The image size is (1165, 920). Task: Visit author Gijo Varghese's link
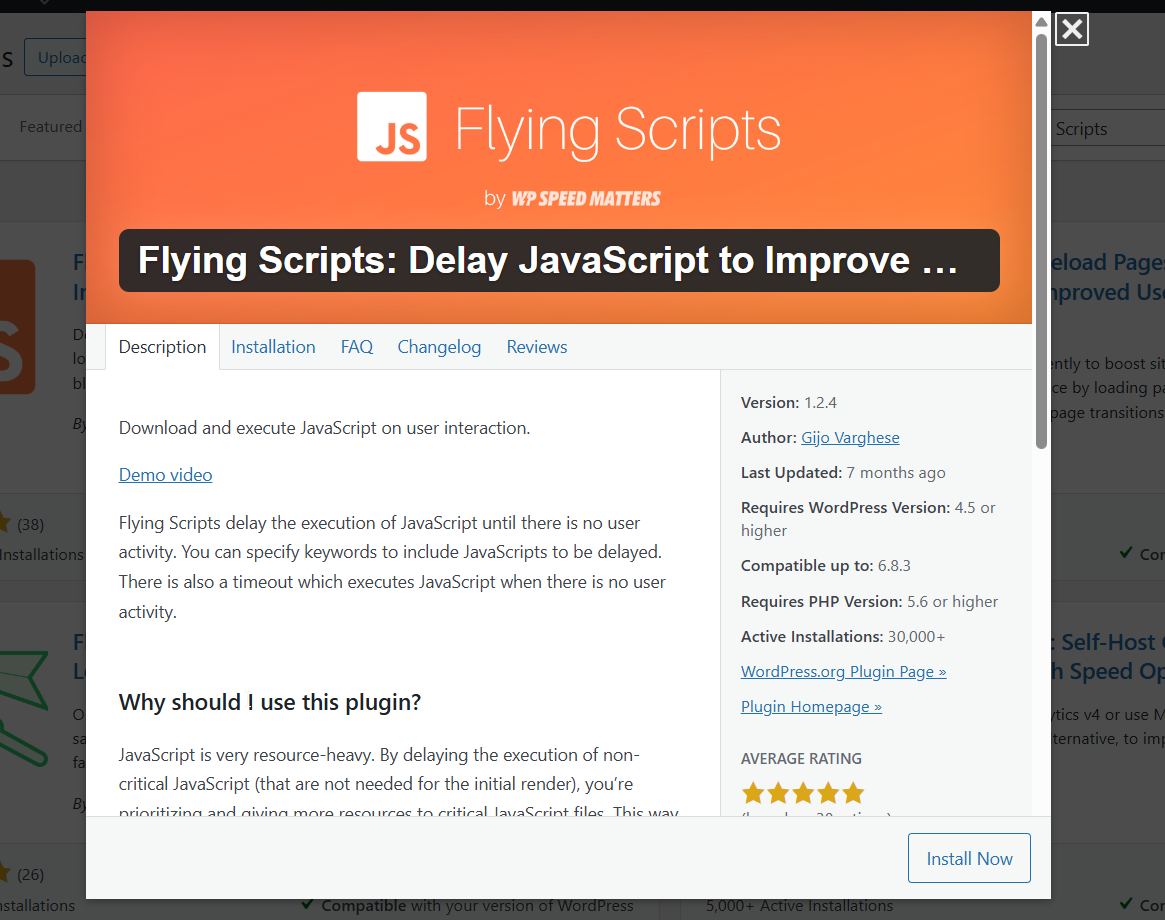[850, 438]
